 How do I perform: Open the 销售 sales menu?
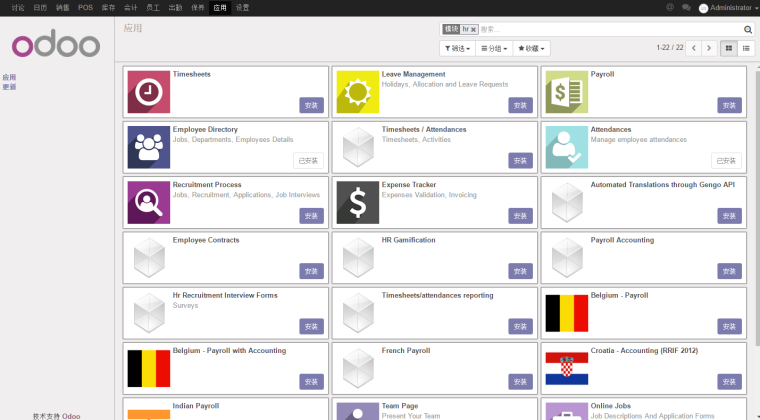tap(63, 8)
